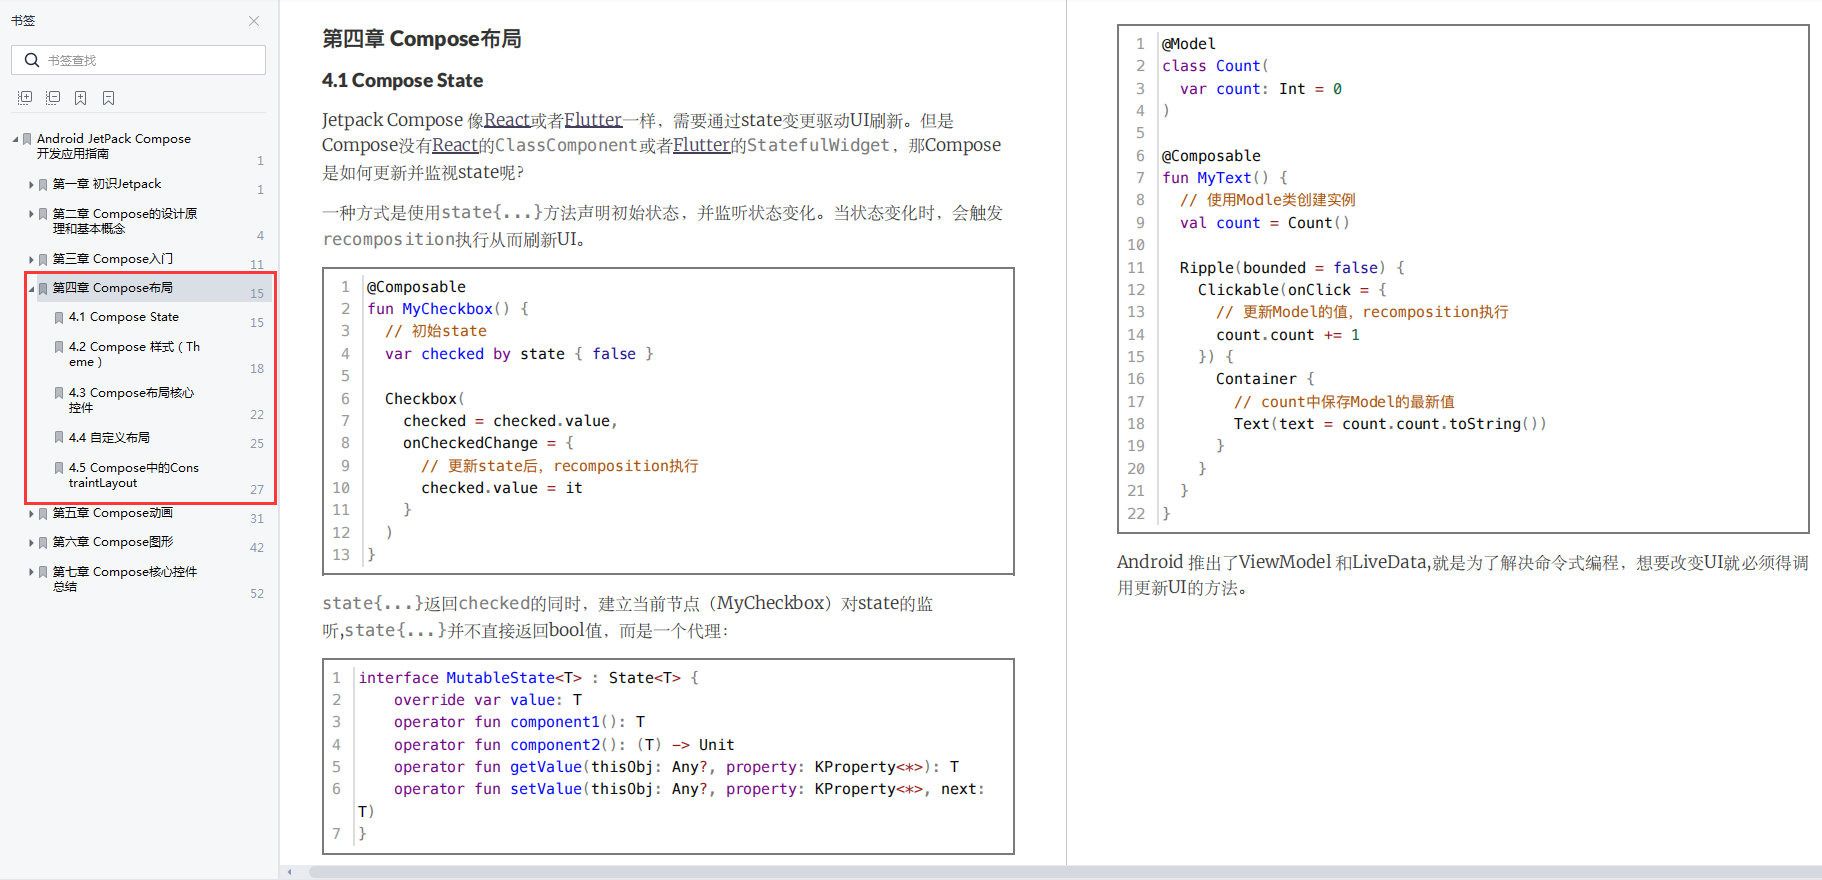Click the horizontal scrollbar below the document
This screenshot has width=1822, height=880.
click(1065, 872)
